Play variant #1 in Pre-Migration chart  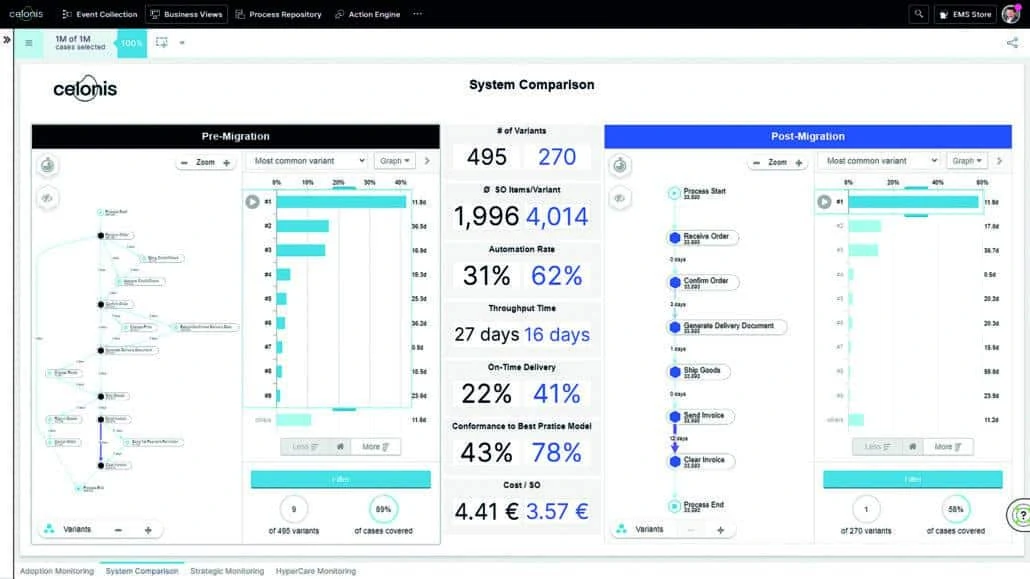[253, 201]
